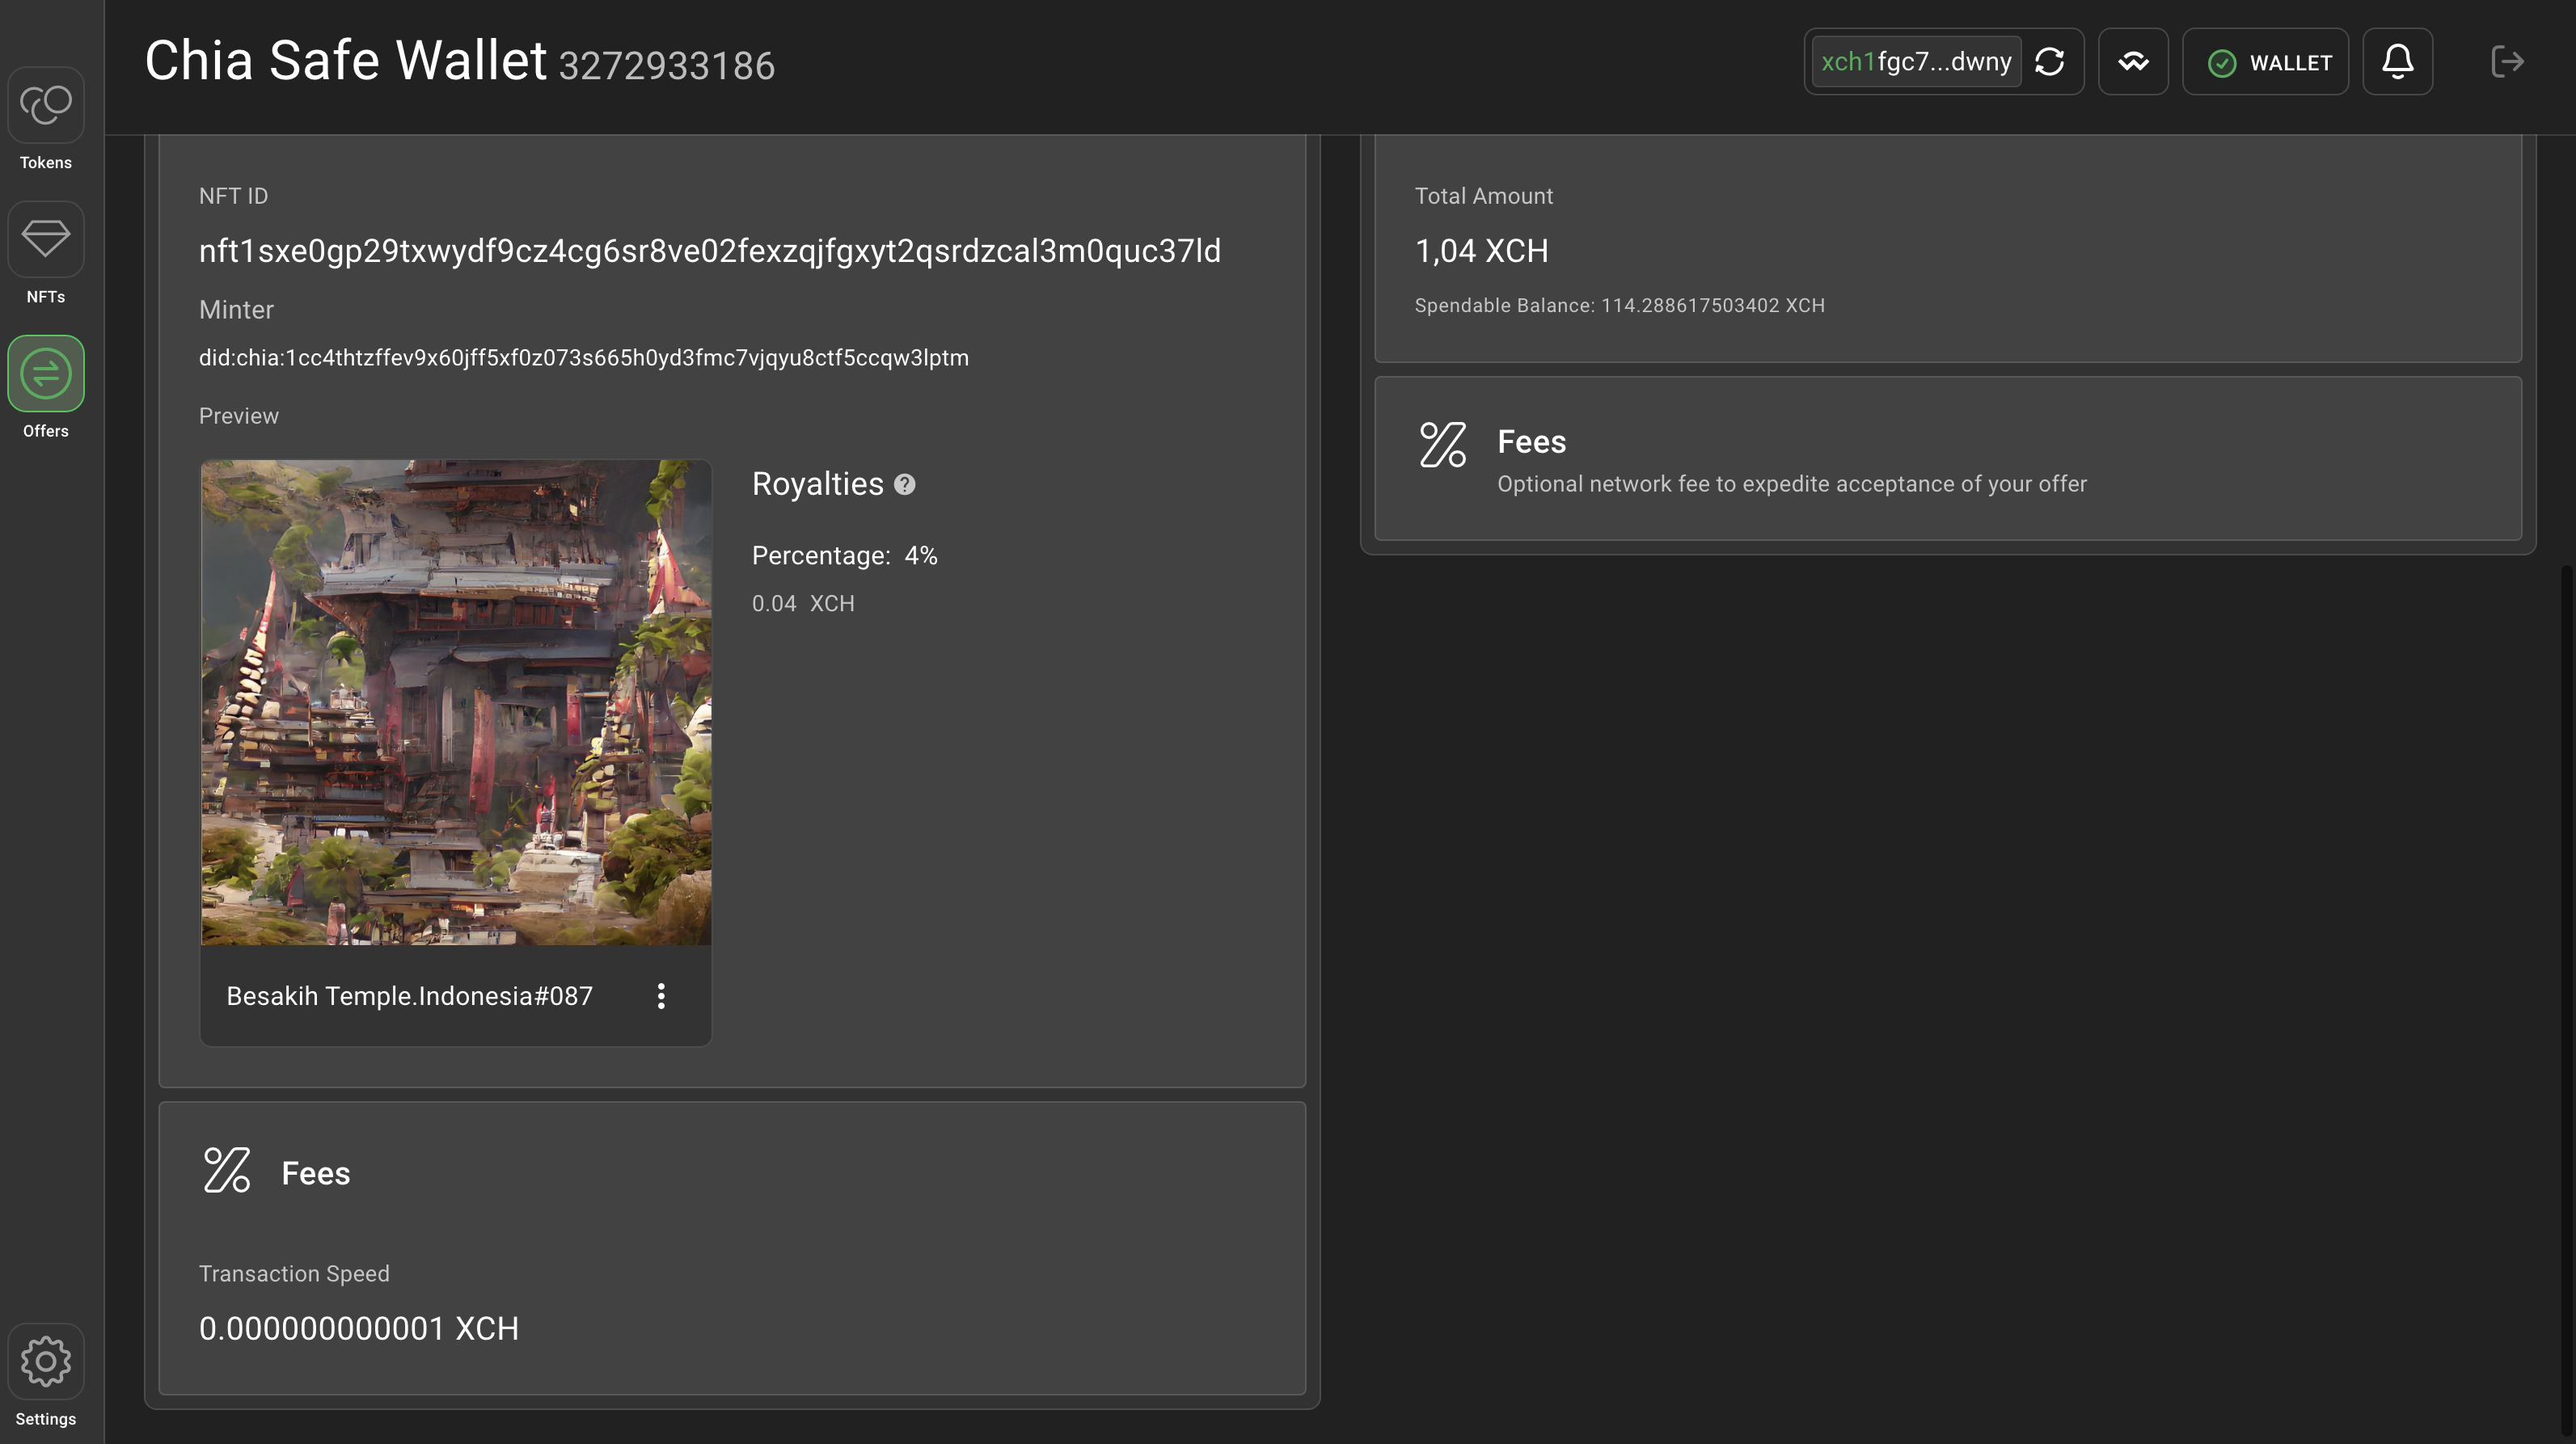Screen dimensions: 2576x1444
Task: Select the Tokens icon in the sidebar
Action: [x=45, y=105]
